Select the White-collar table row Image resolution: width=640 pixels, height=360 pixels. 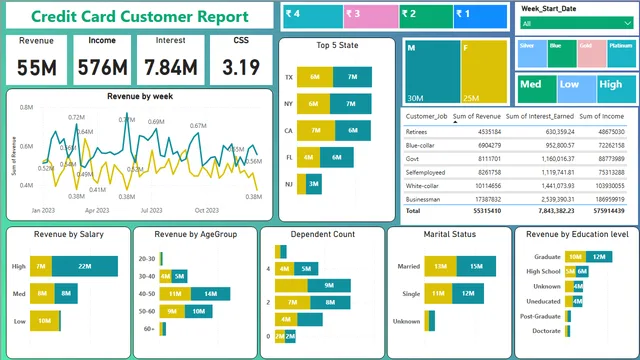coord(515,186)
